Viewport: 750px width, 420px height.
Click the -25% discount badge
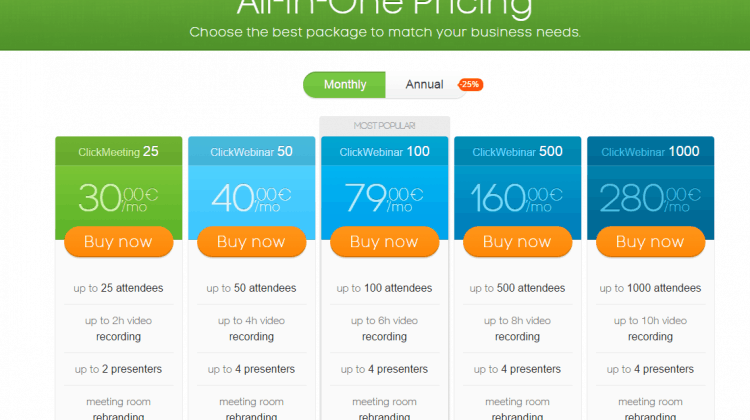click(471, 85)
